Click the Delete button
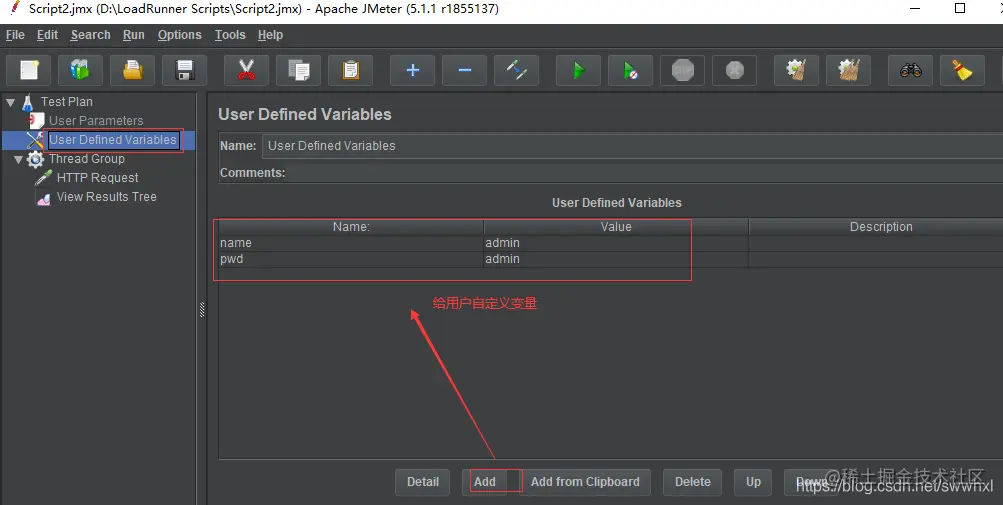The image size is (1003, 505). 693,482
